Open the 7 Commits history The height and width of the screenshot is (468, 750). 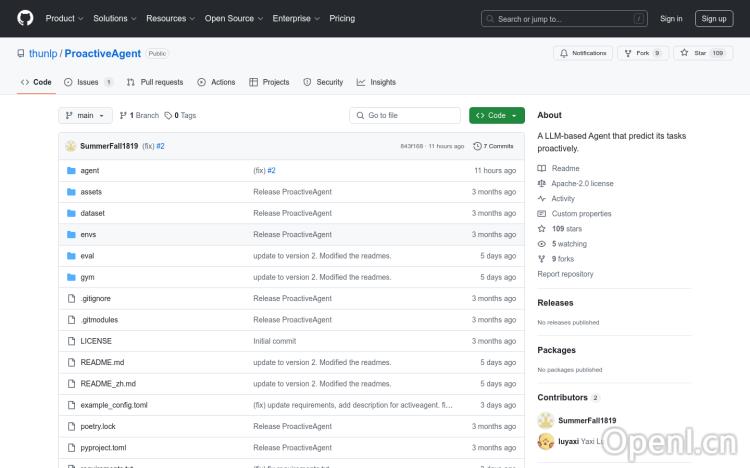[x=498, y=146]
